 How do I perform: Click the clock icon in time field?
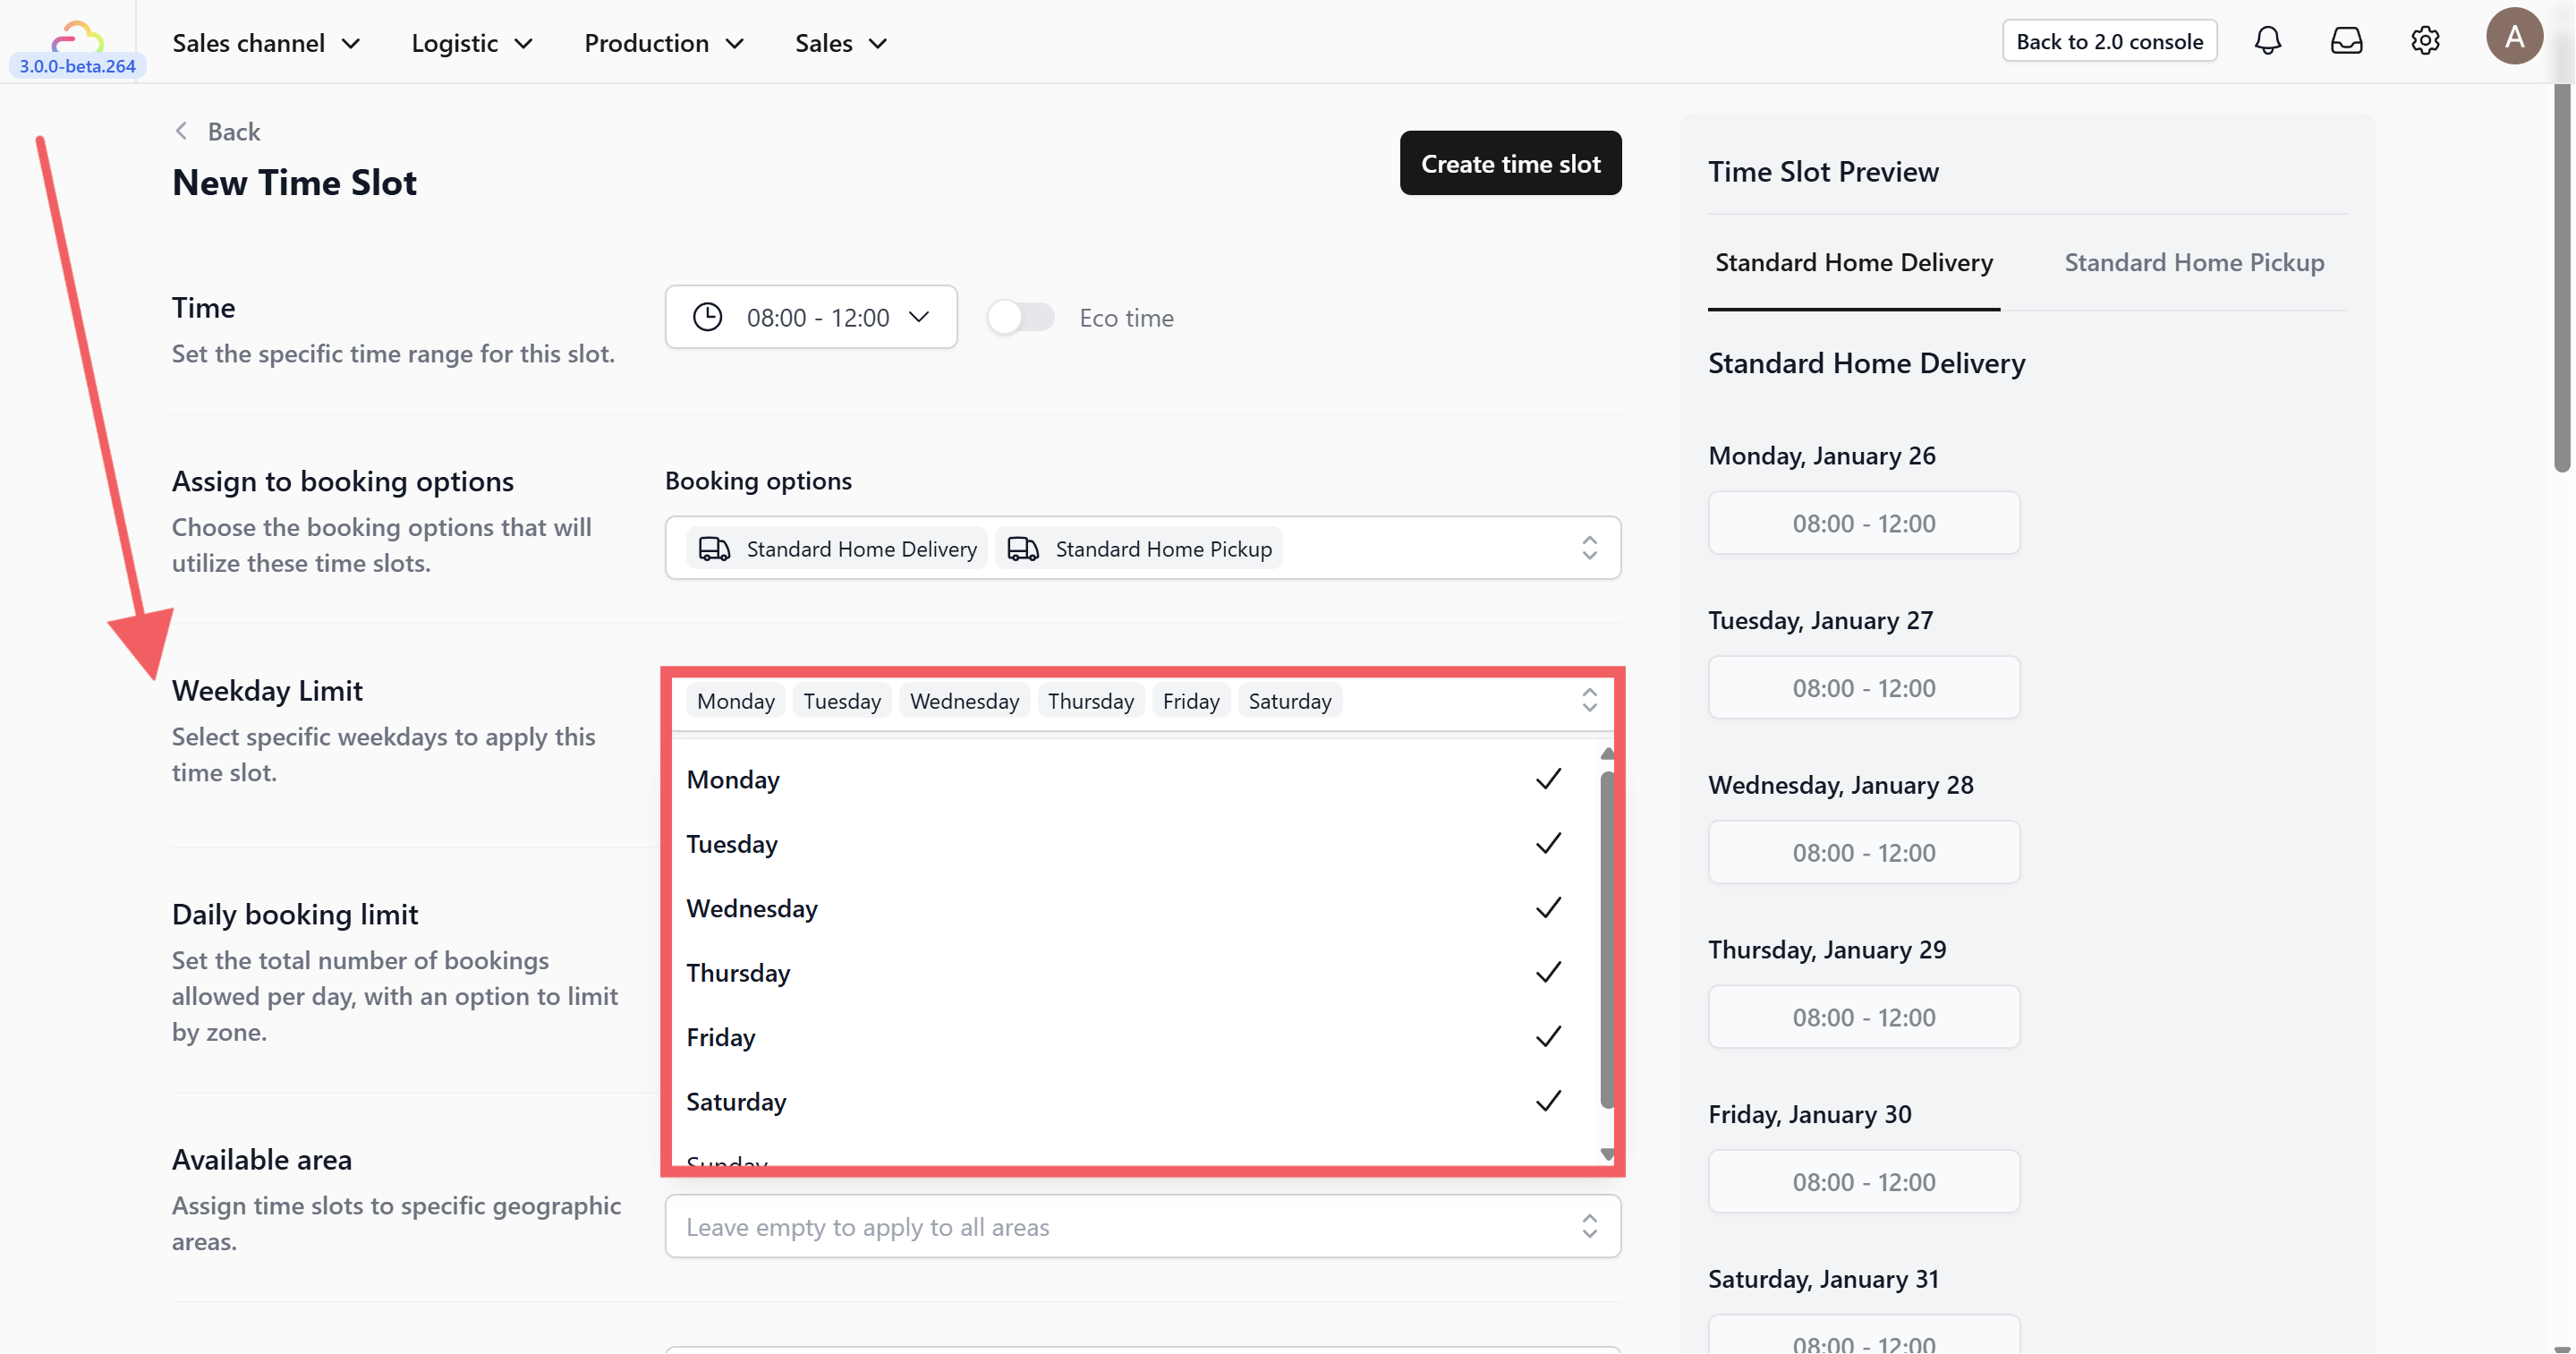pos(707,317)
